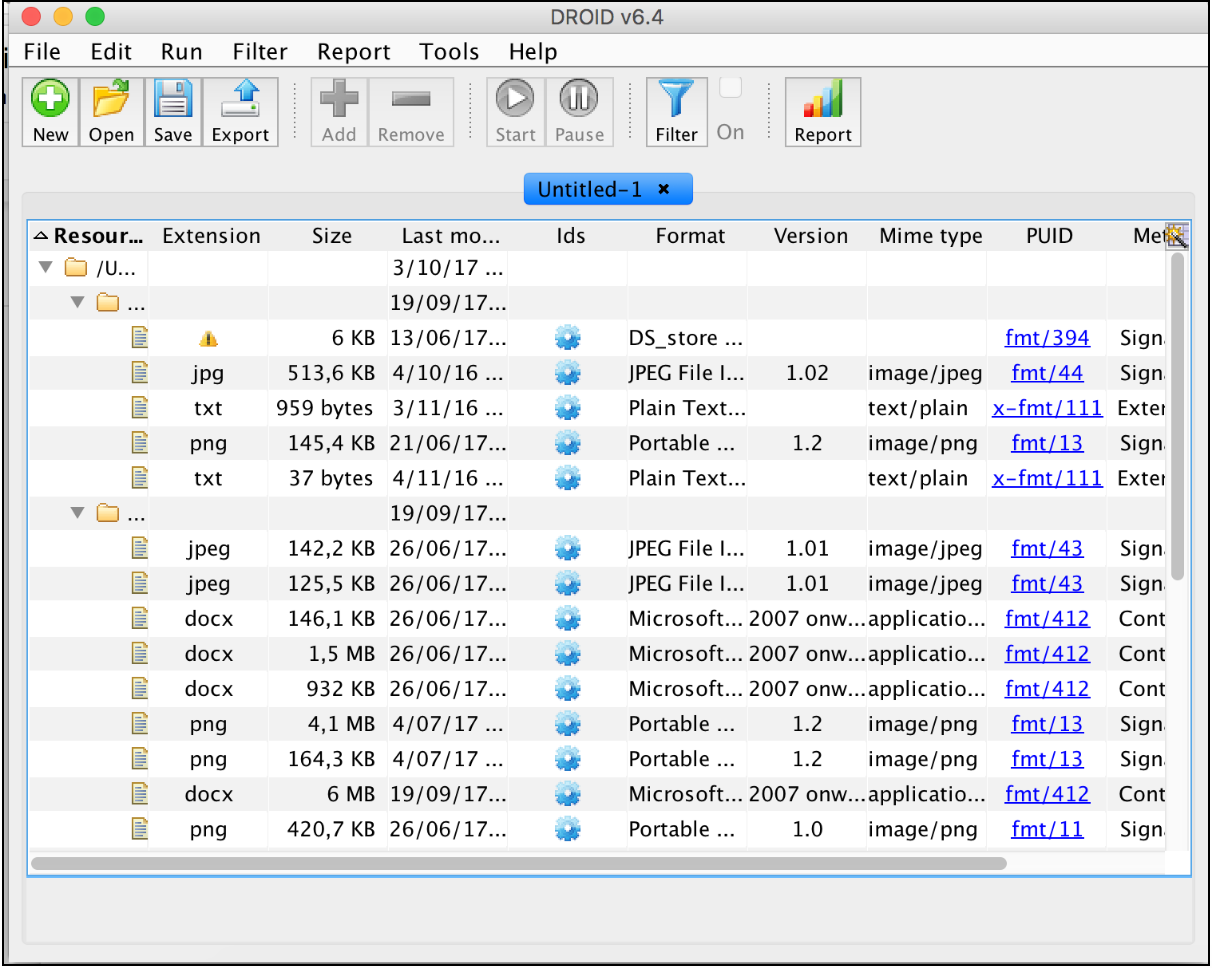This screenshot has width=1212, height=968.
Task: Collapse the first subfolder dated 19/09/17
Action: click(x=77, y=303)
